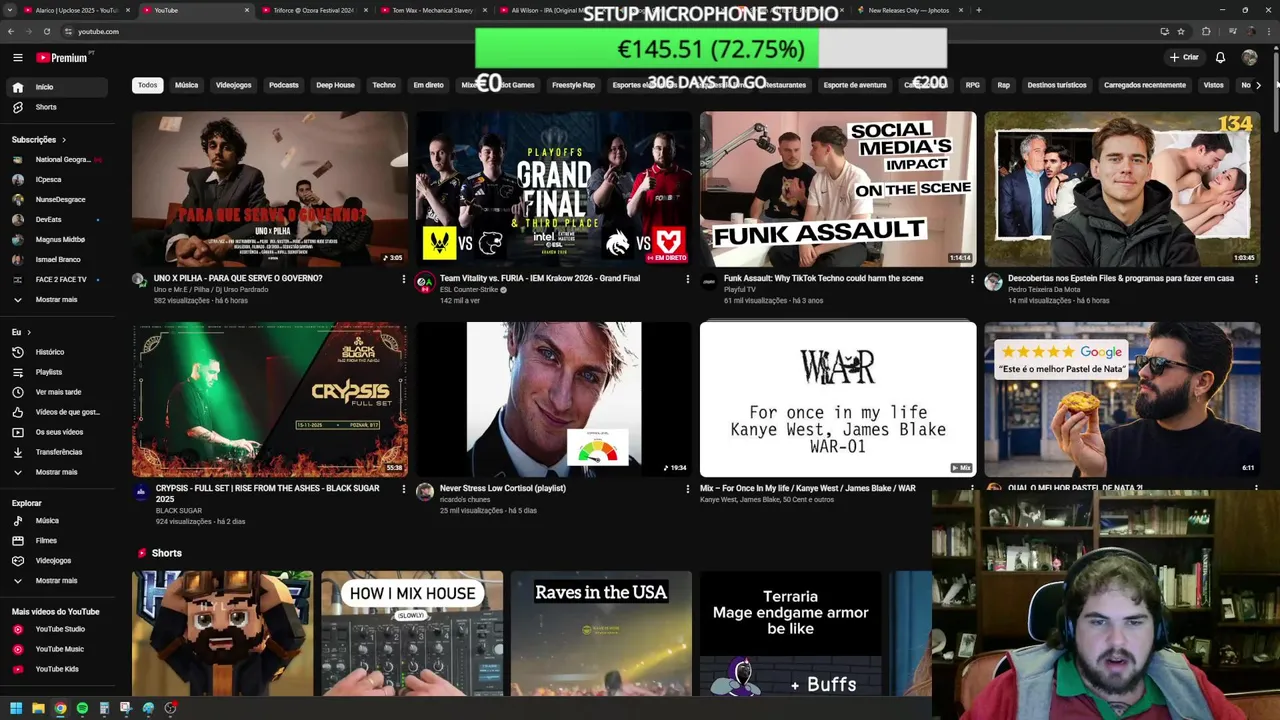Screen dimensions: 1280x720
Task: Open BLACK SUGAR channel link
Action: coord(179,511)
